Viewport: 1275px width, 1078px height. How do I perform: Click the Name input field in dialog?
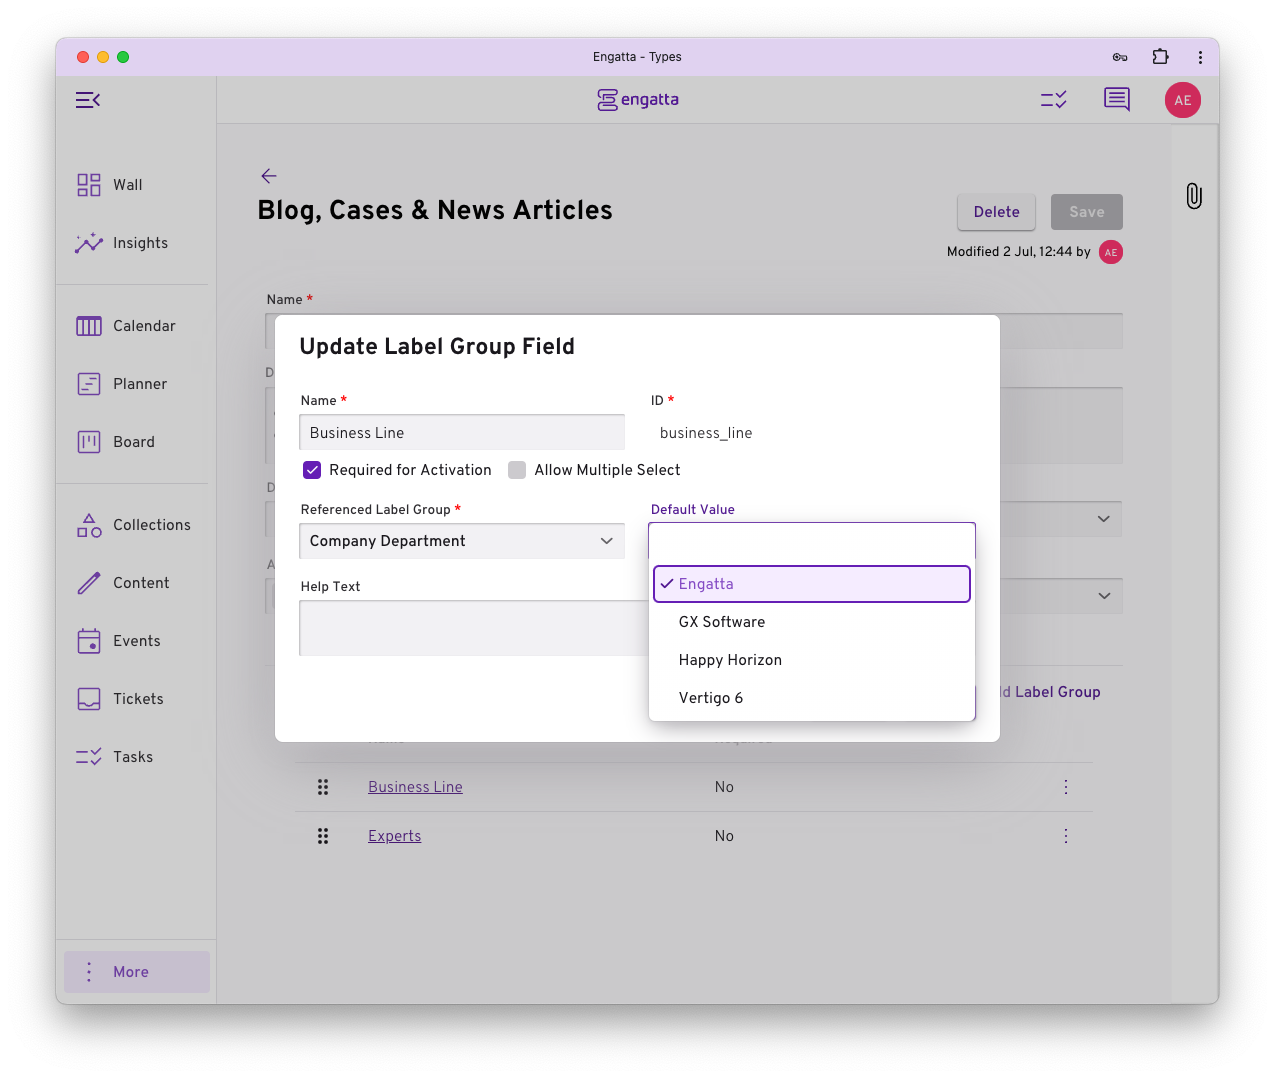pyautogui.click(x=462, y=433)
